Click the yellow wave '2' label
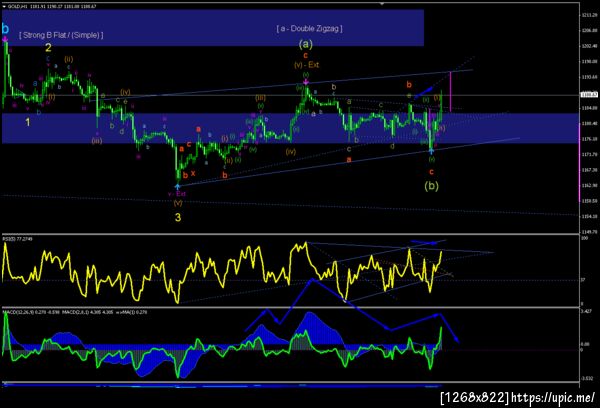This screenshot has height=408, width=600. click(48, 48)
